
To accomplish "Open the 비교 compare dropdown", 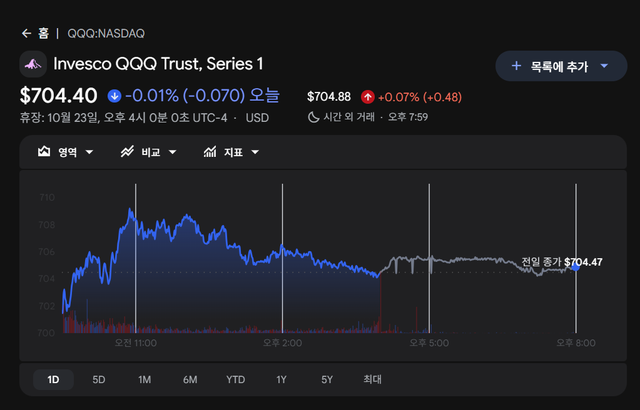I will 149,152.
